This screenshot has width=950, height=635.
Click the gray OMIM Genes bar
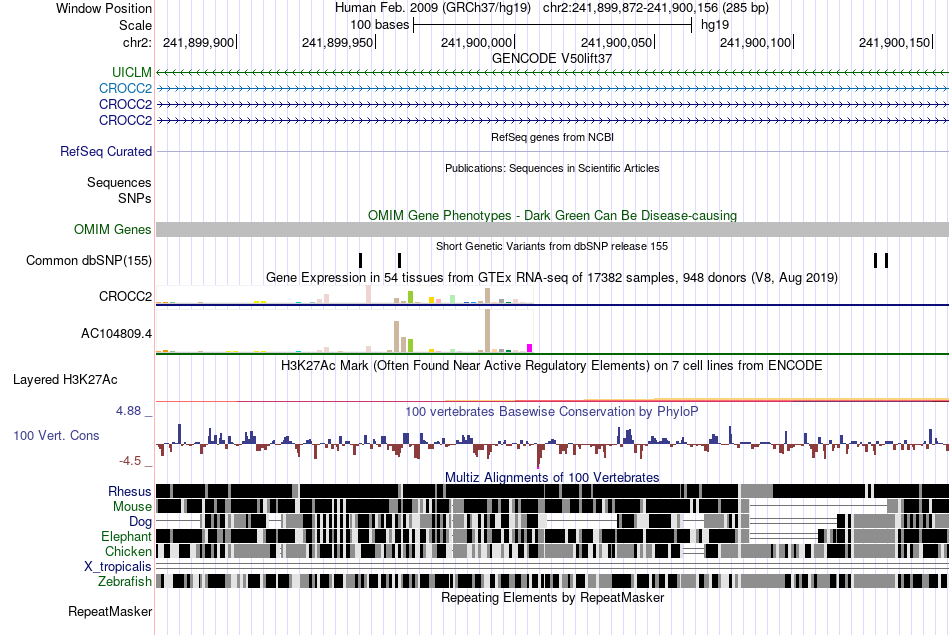point(553,230)
